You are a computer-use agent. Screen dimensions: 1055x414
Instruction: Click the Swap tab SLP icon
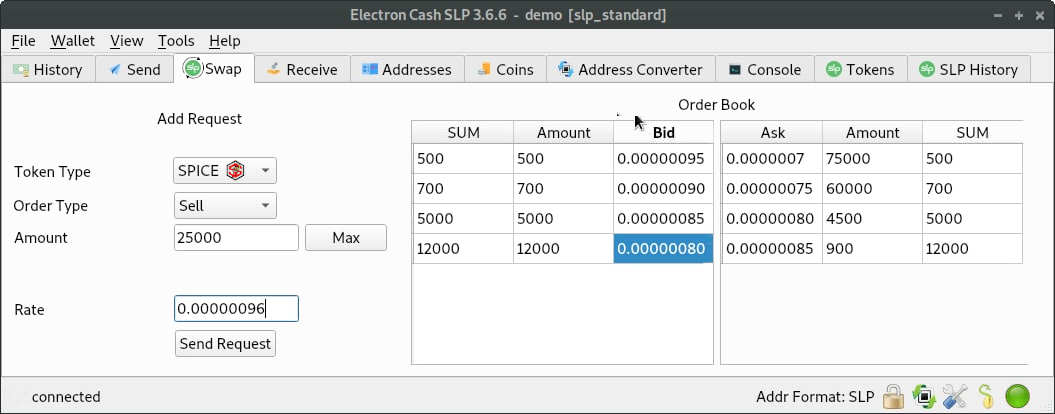pyautogui.click(x=194, y=68)
